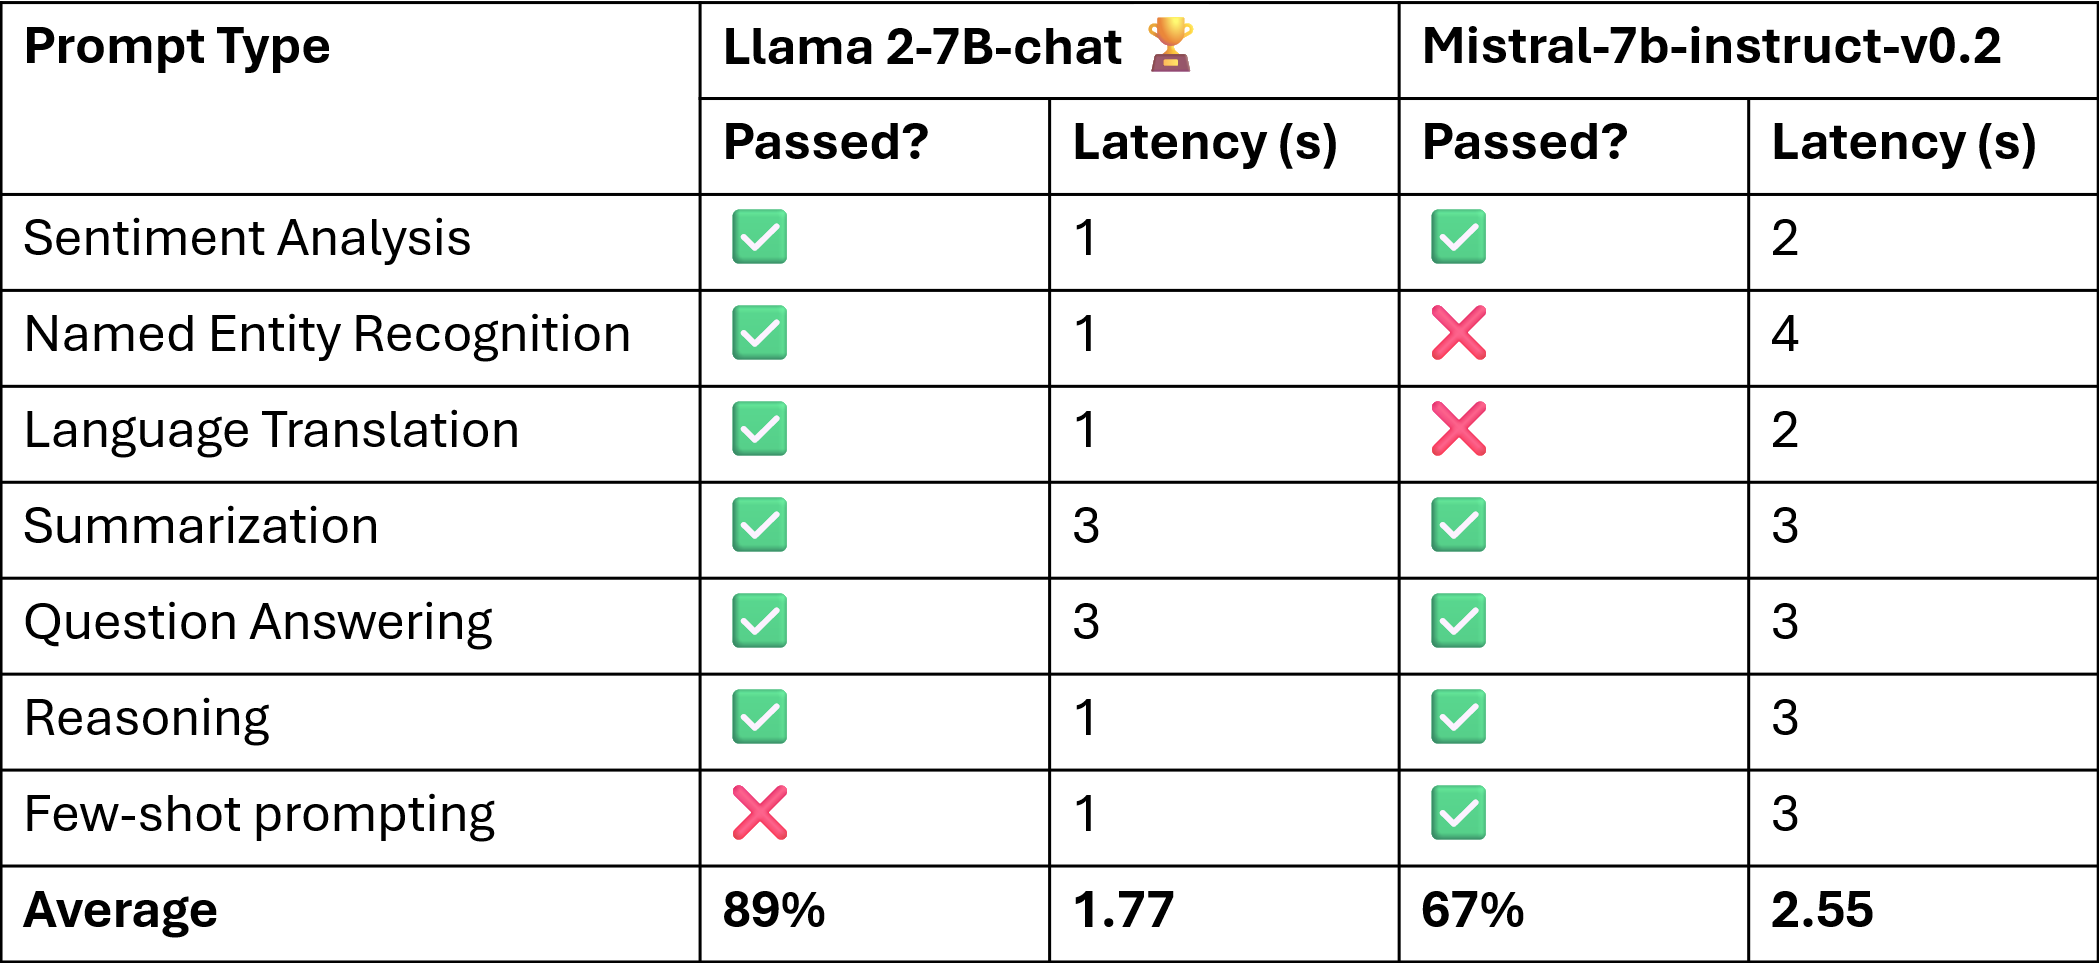Screen dimensions: 2099x963
Task: Click Mistral's green checkmark for Reasoning
Action: coord(1458,717)
